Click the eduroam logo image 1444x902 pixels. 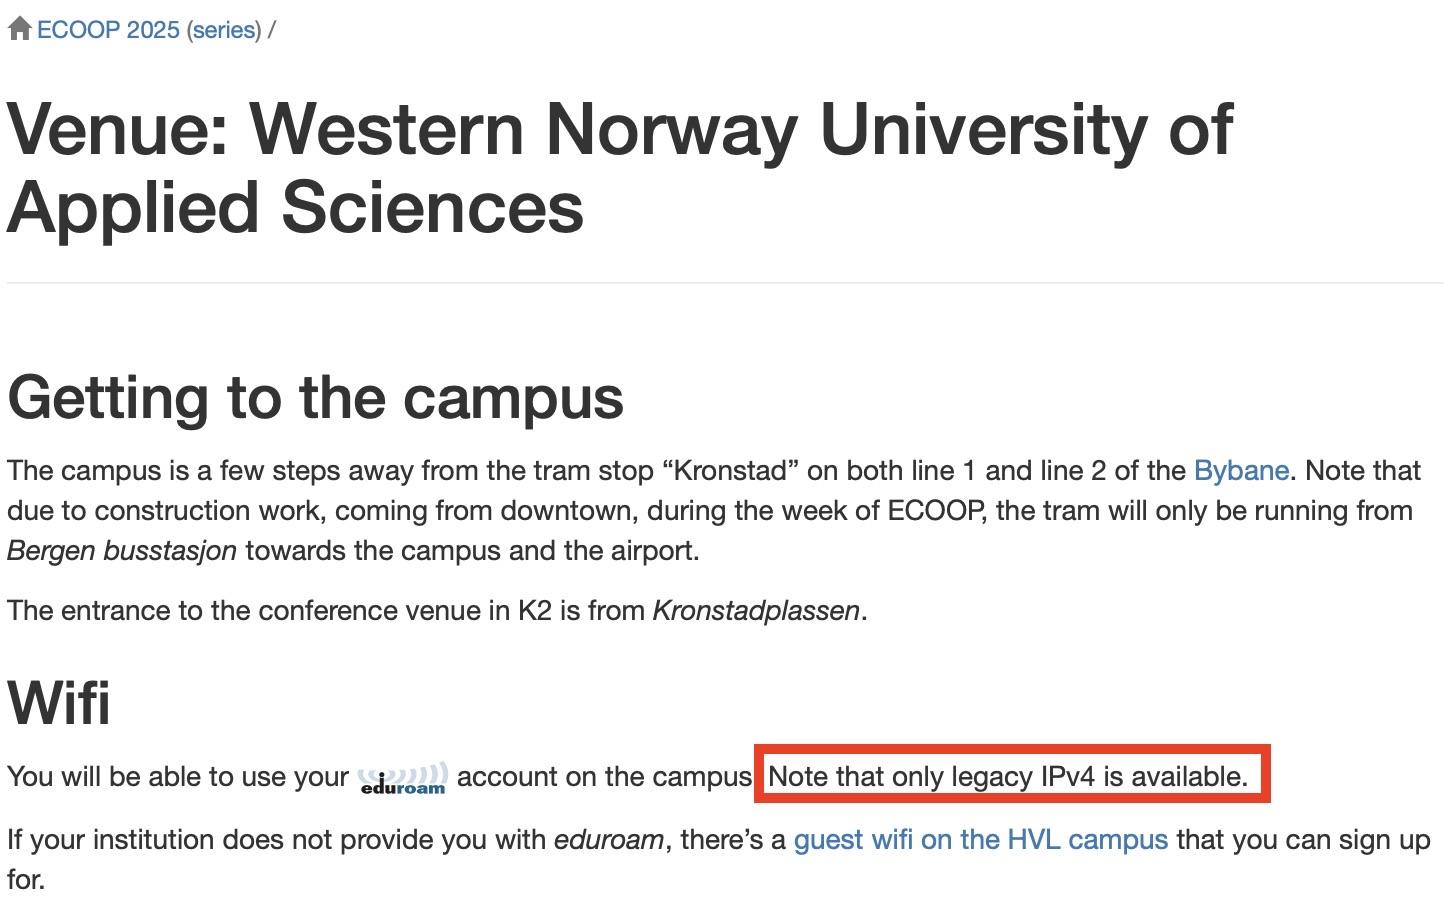coord(402,778)
